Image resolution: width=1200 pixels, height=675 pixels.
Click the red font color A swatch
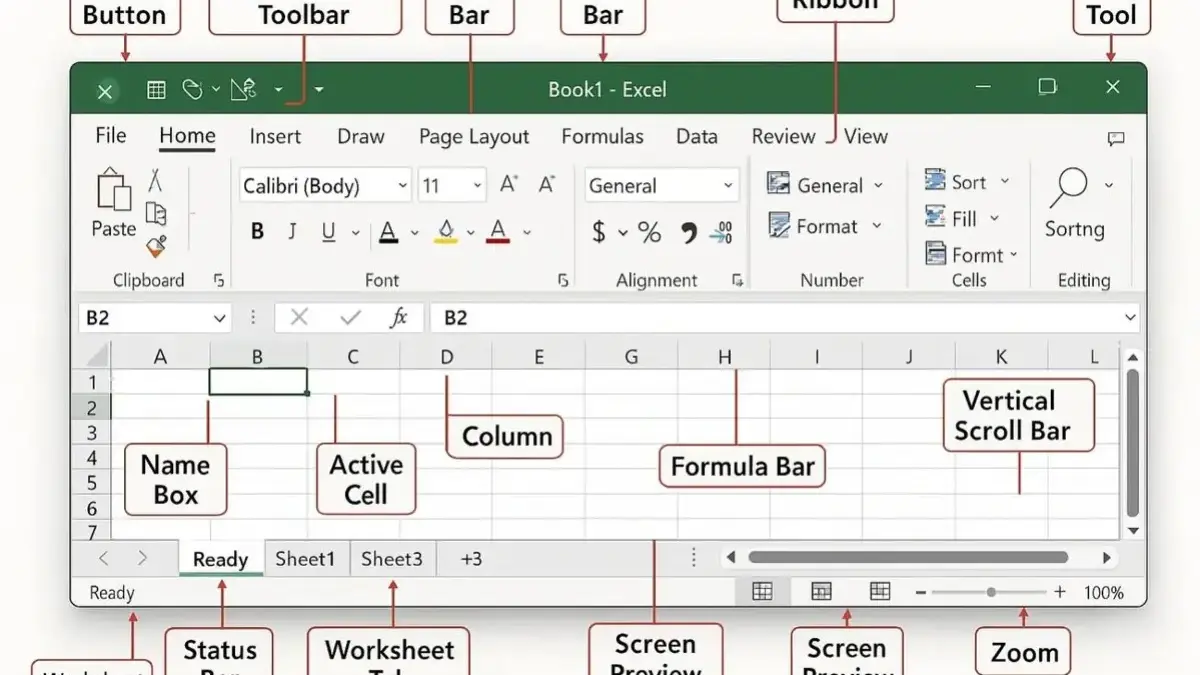tap(498, 233)
